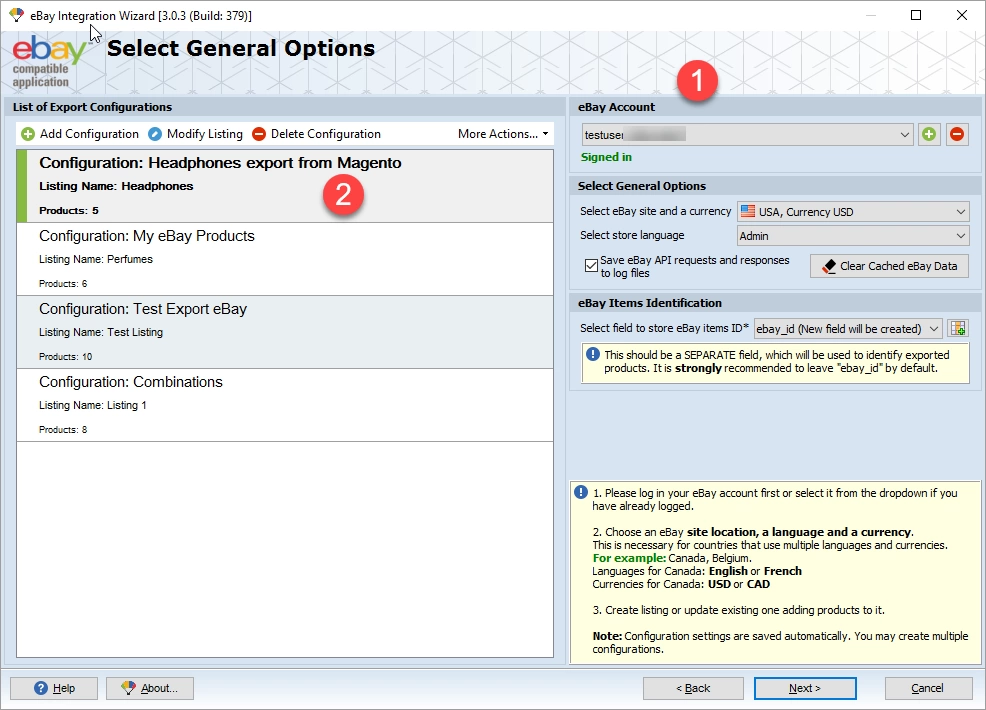Go back with the Back button

coord(693,688)
